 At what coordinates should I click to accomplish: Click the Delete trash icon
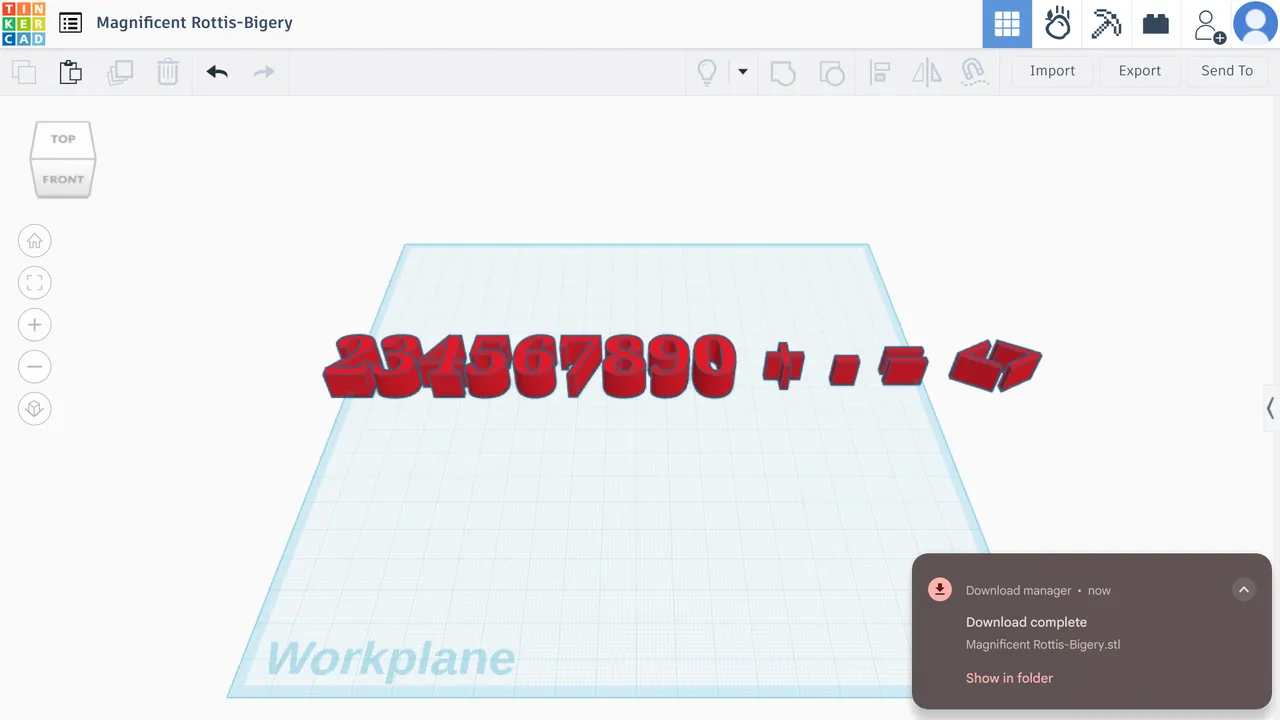coord(168,72)
